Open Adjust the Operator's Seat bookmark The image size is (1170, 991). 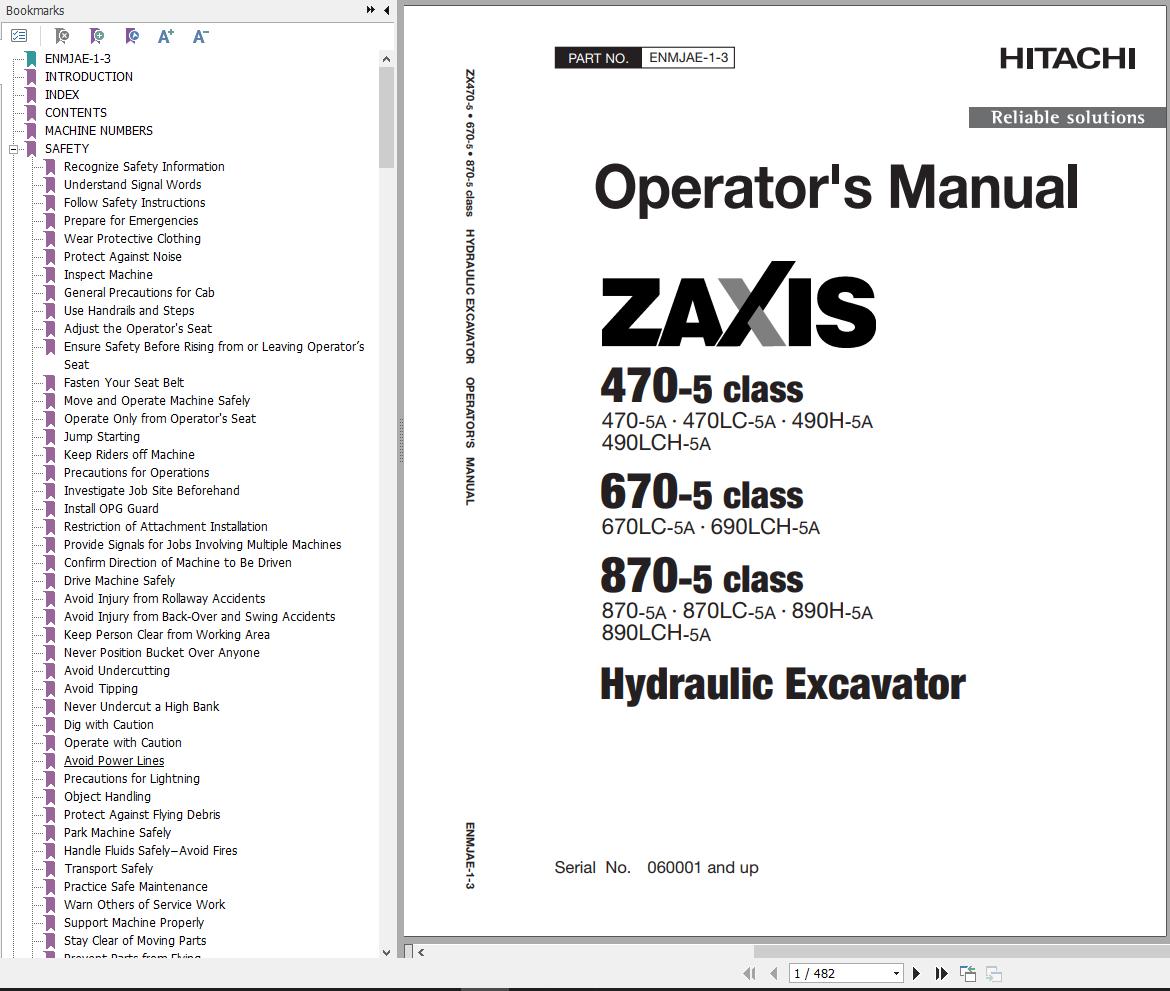(x=137, y=328)
